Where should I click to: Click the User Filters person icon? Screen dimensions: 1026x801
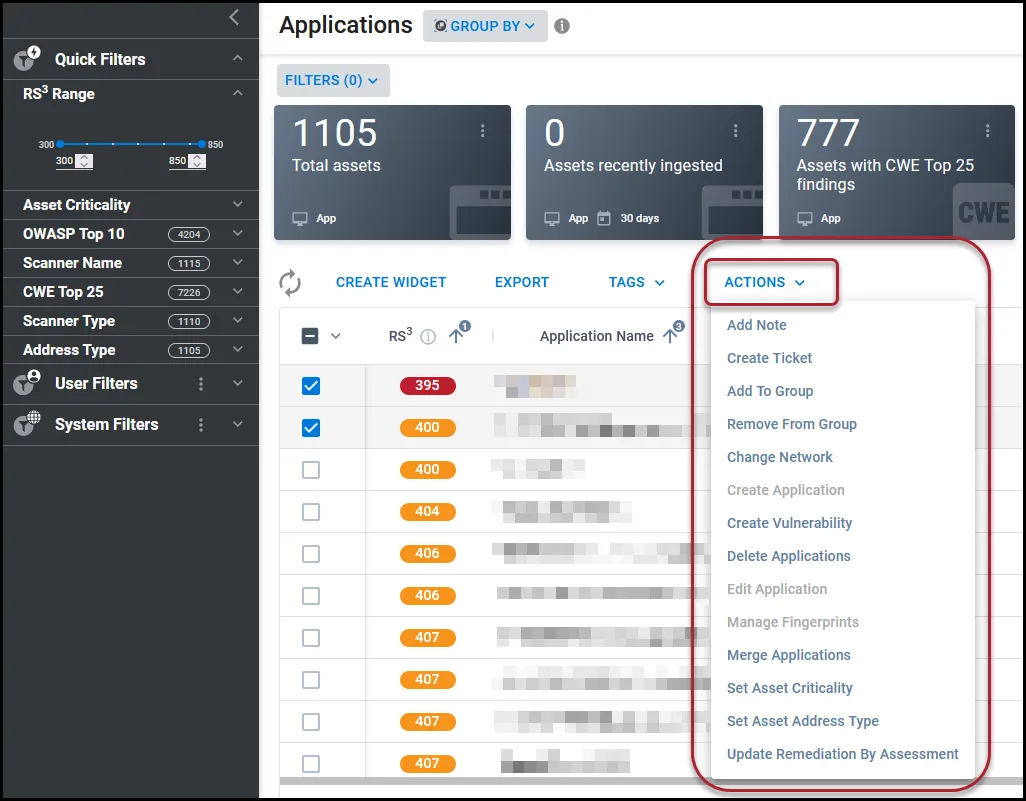pyautogui.click(x=27, y=383)
